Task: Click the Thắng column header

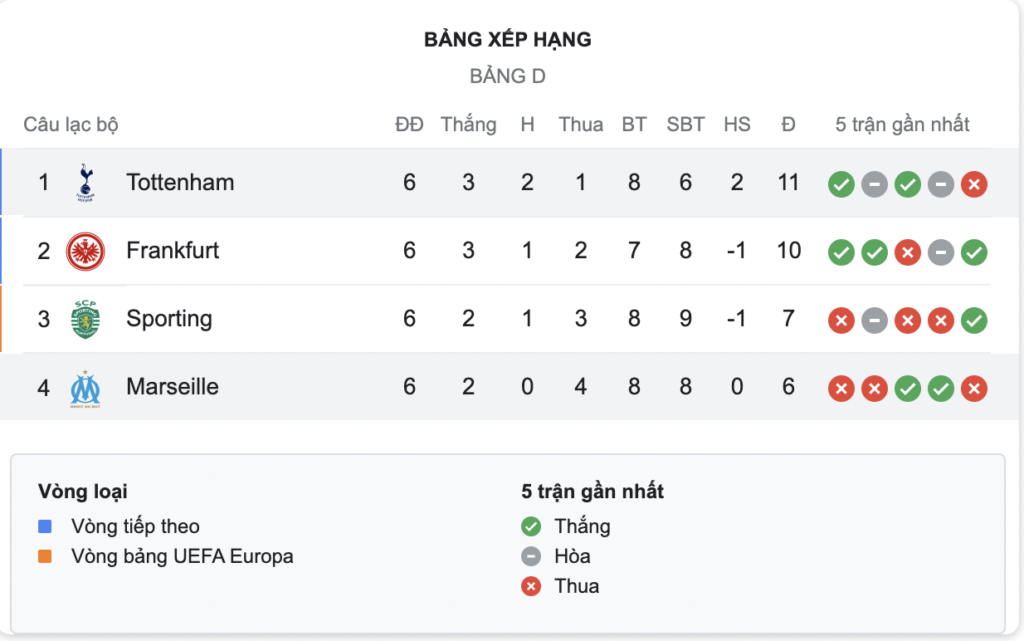Action: point(468,124)
